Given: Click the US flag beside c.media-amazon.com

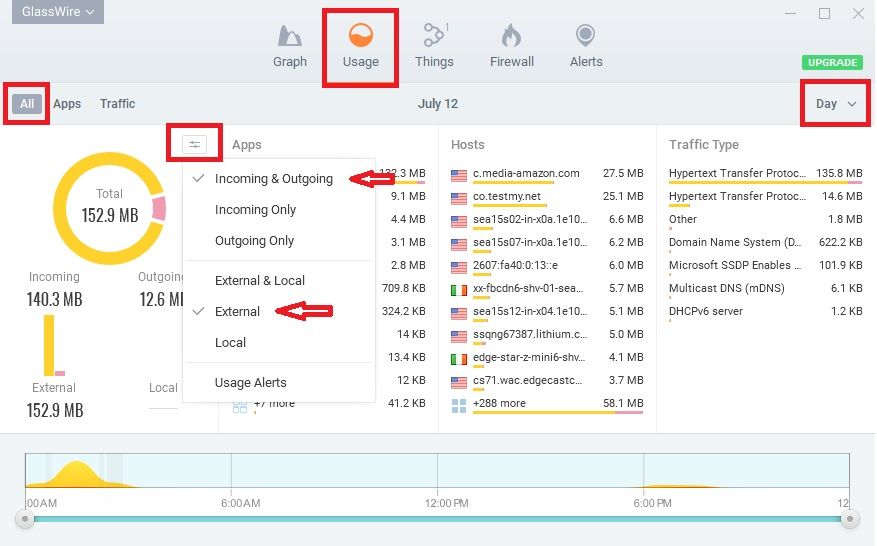Looking at the screenshot, I should click(459, 174).
